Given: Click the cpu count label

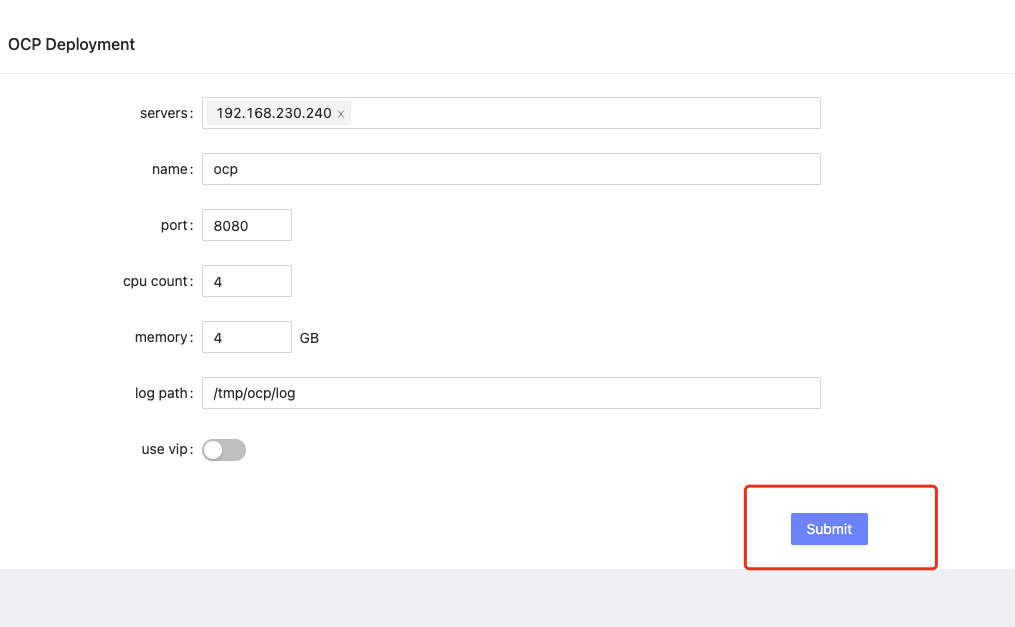Looking at the screenshot, I should 158,281.
